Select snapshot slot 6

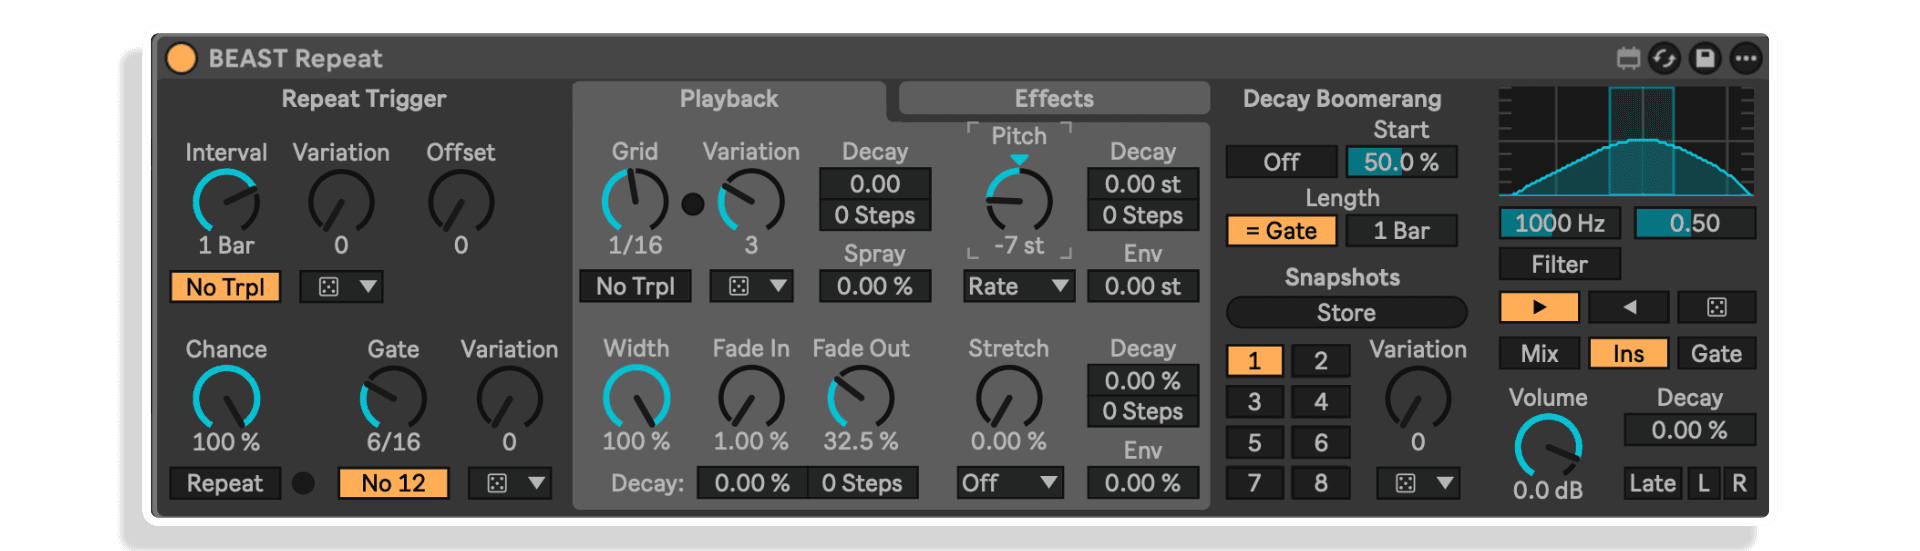pos(1321,443)
